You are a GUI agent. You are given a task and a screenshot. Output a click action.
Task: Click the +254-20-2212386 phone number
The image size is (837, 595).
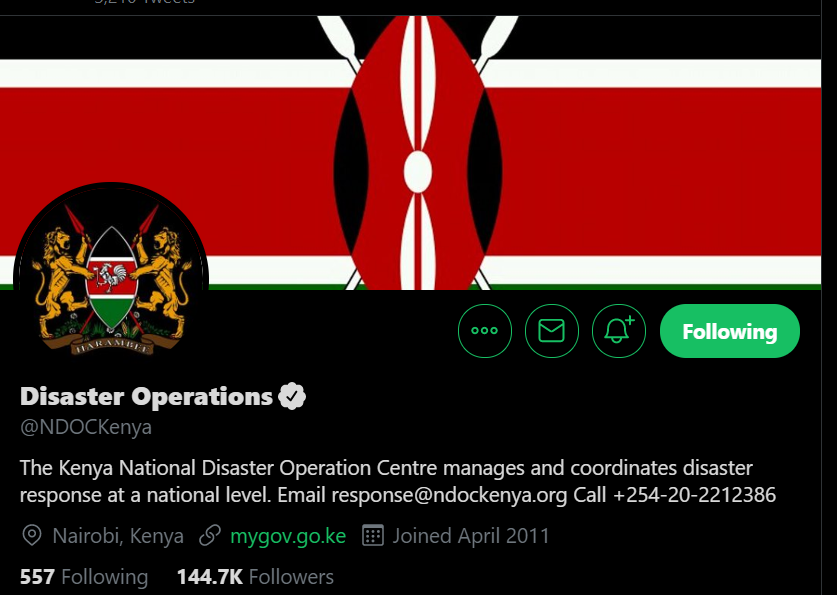click(694, 495)
